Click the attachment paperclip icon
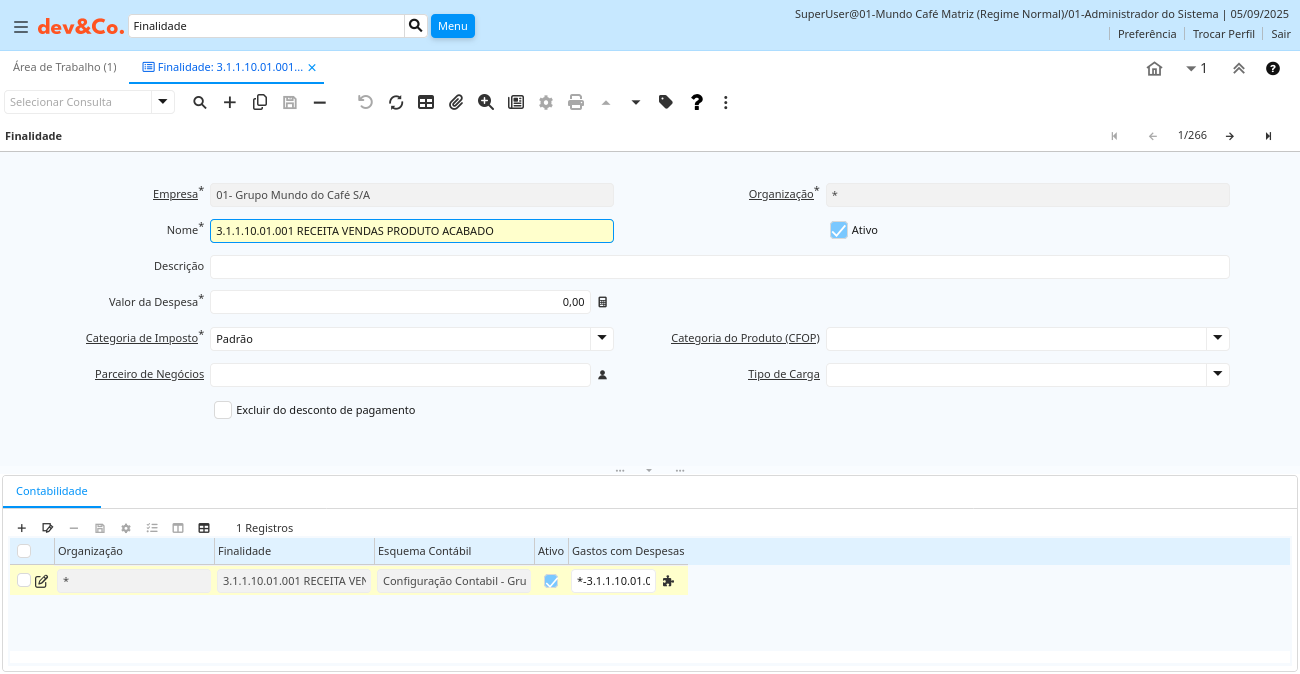The height and width of the screenshot is (674, 1300). [456, 102]
